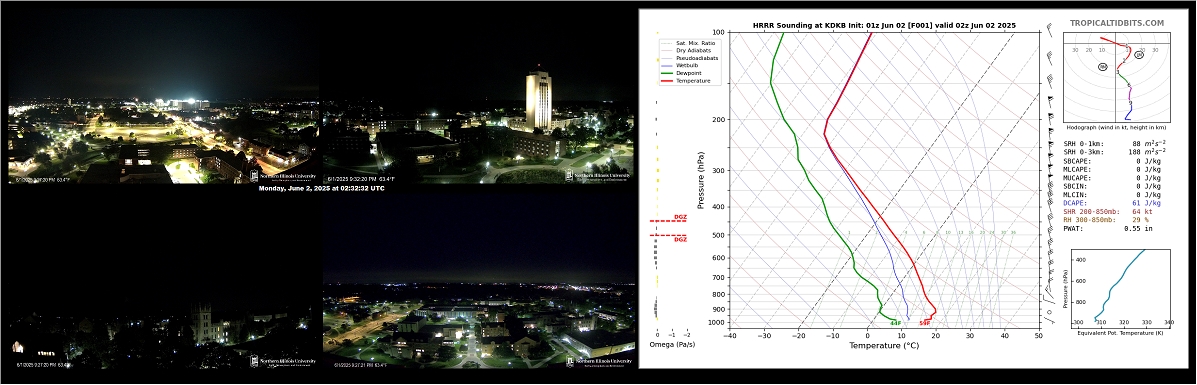
Task: Click the Northern Illinois University logo on tower cam
Action: coord(598,175)
